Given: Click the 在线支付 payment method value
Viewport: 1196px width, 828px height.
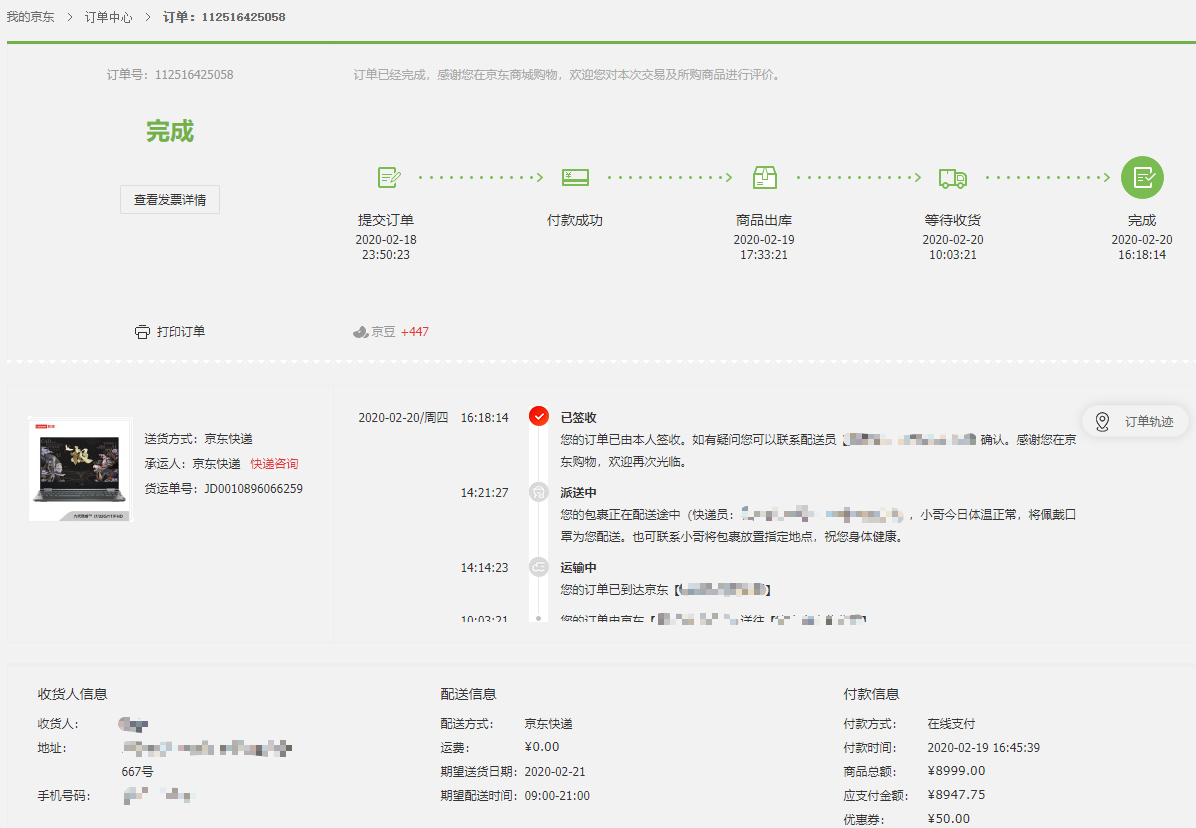Looking at the screenshot, I should 951,724.
